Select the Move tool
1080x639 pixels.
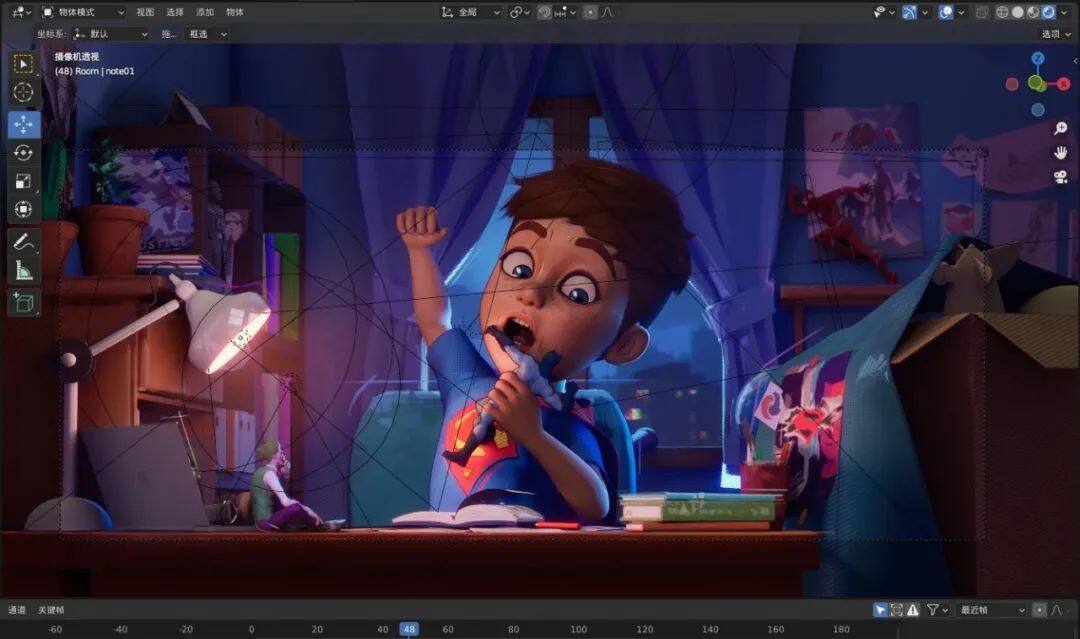coord(23,125)
